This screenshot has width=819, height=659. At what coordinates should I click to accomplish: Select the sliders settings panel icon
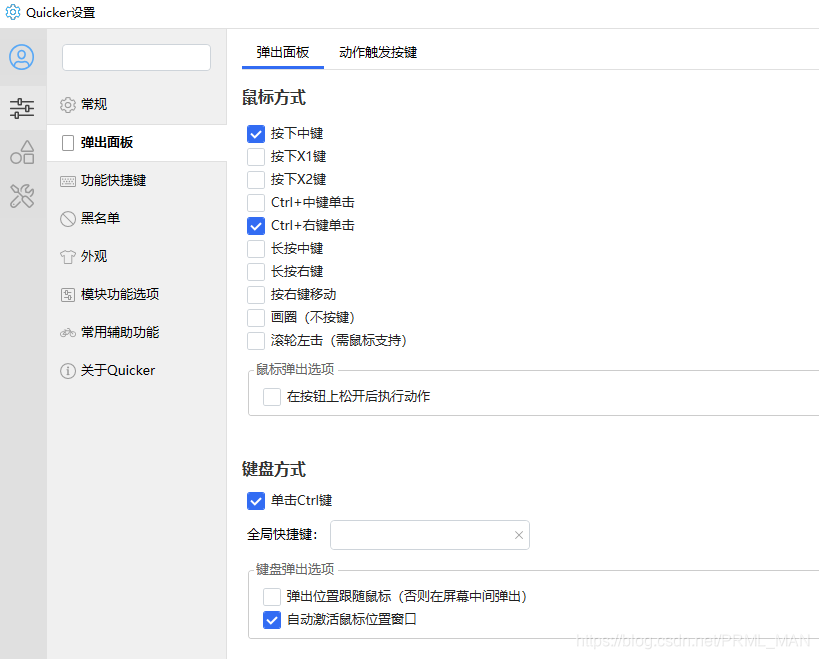[22, 108]
